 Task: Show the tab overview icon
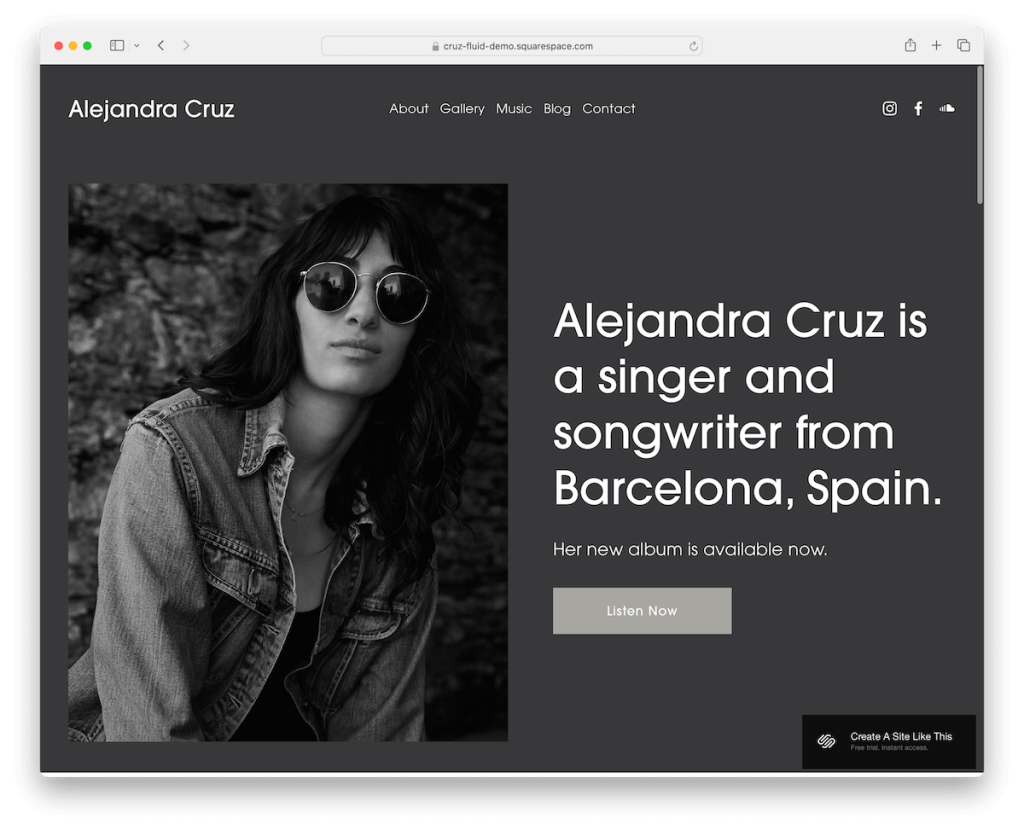click(x=963, y=45)
